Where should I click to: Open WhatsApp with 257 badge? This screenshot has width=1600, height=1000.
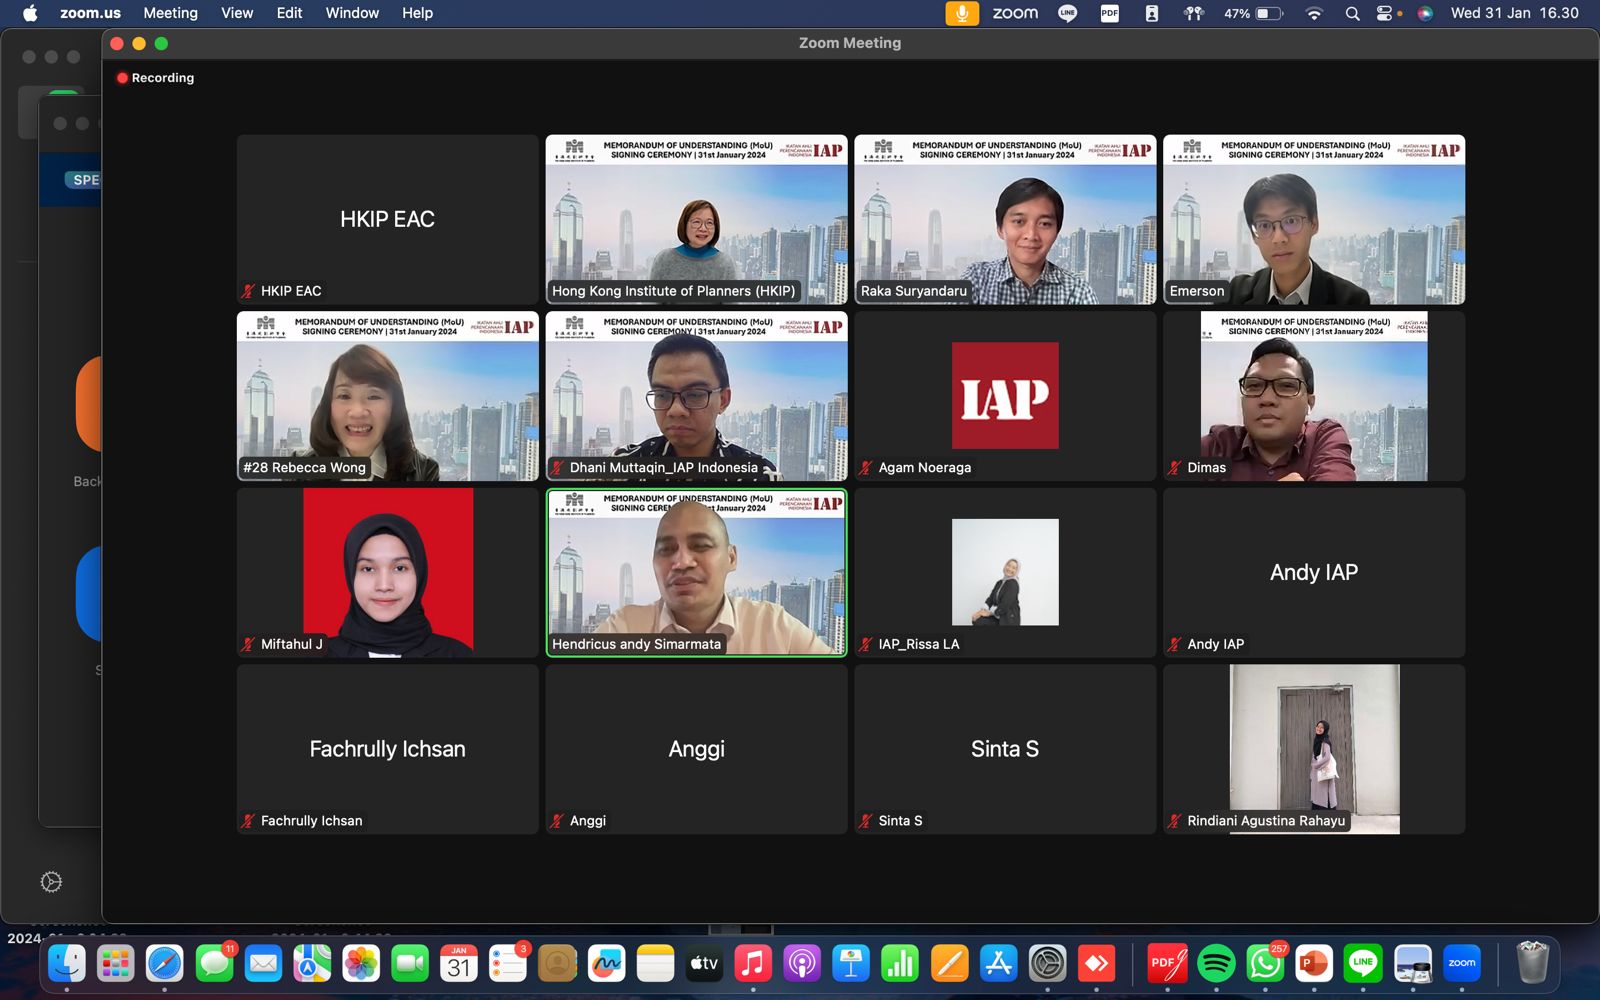(1265, 964)
